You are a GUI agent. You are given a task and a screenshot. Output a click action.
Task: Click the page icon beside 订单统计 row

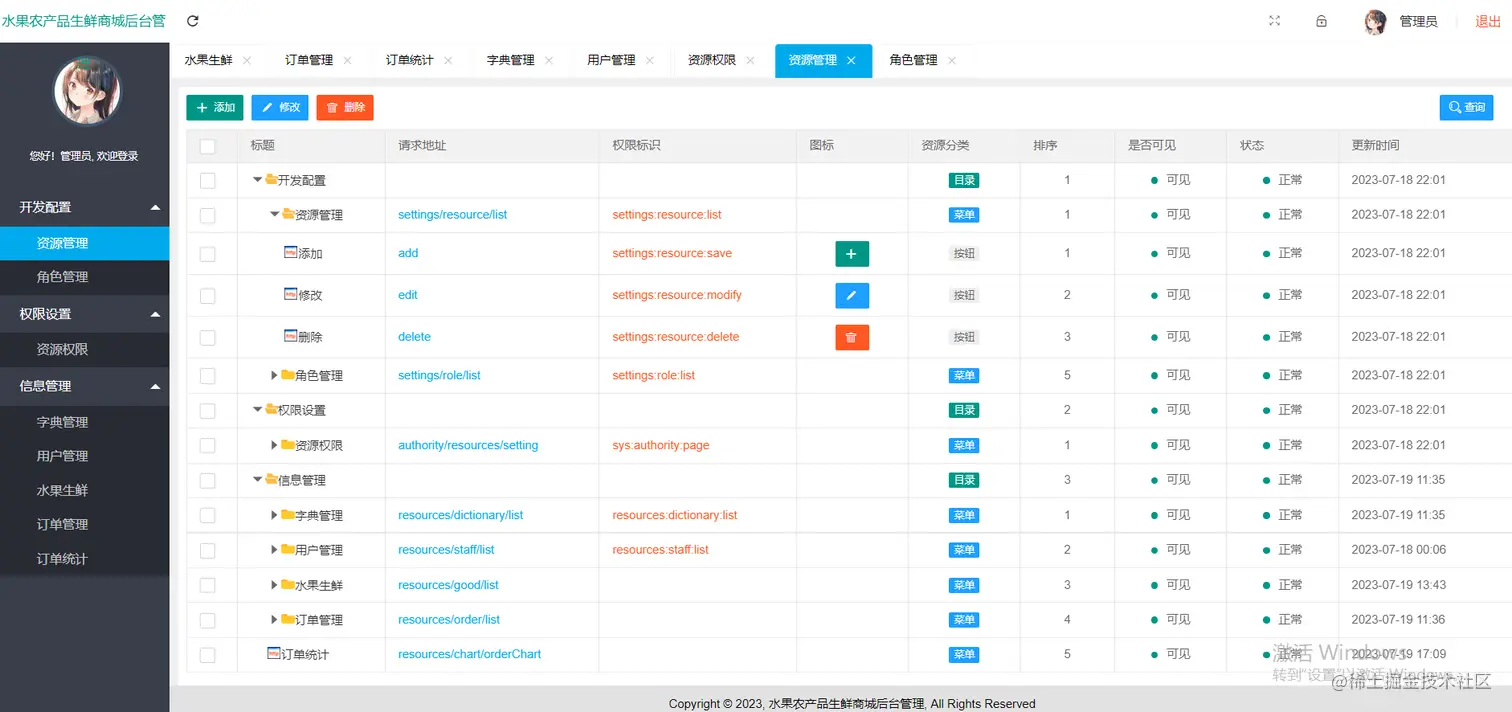coord(274,653)
